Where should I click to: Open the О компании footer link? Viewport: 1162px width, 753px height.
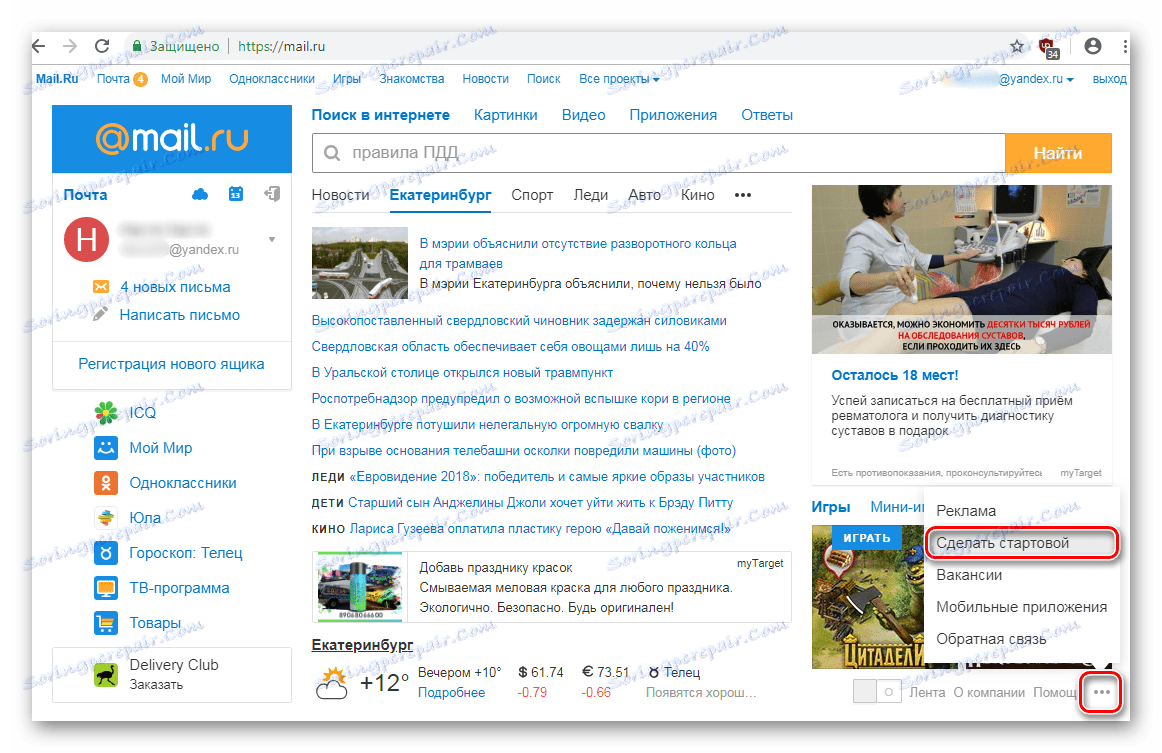(989, 692)
